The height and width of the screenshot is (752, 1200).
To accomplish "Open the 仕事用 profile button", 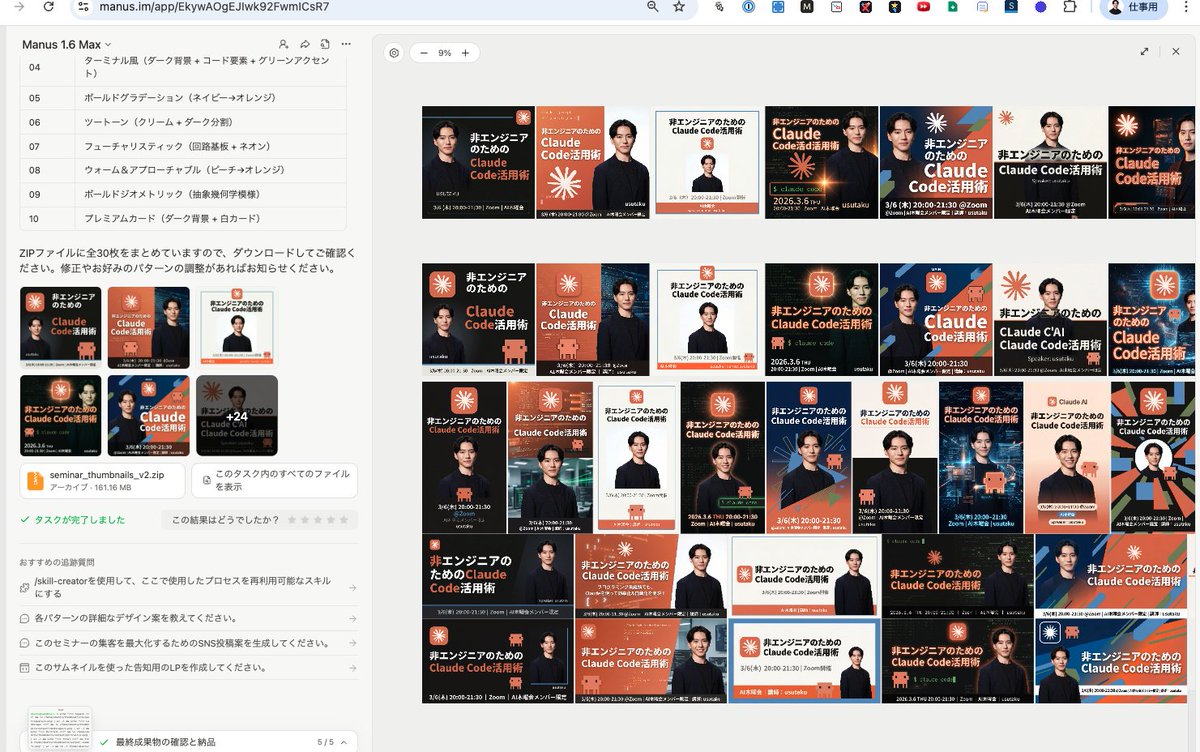I will (1133, 7).
